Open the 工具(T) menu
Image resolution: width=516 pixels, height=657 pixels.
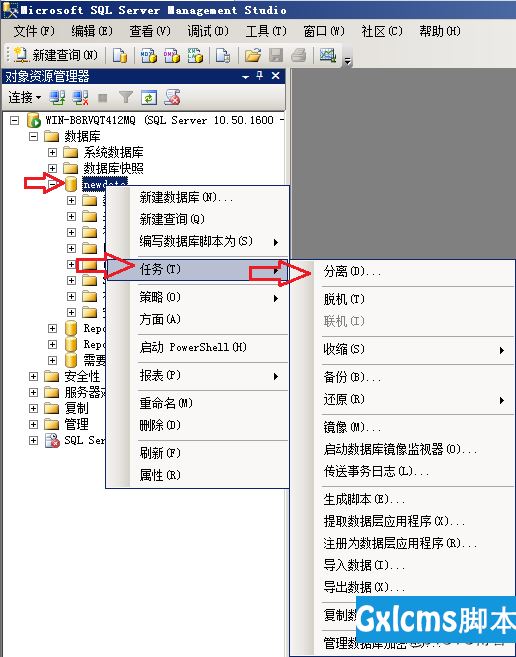pos(266,31)
